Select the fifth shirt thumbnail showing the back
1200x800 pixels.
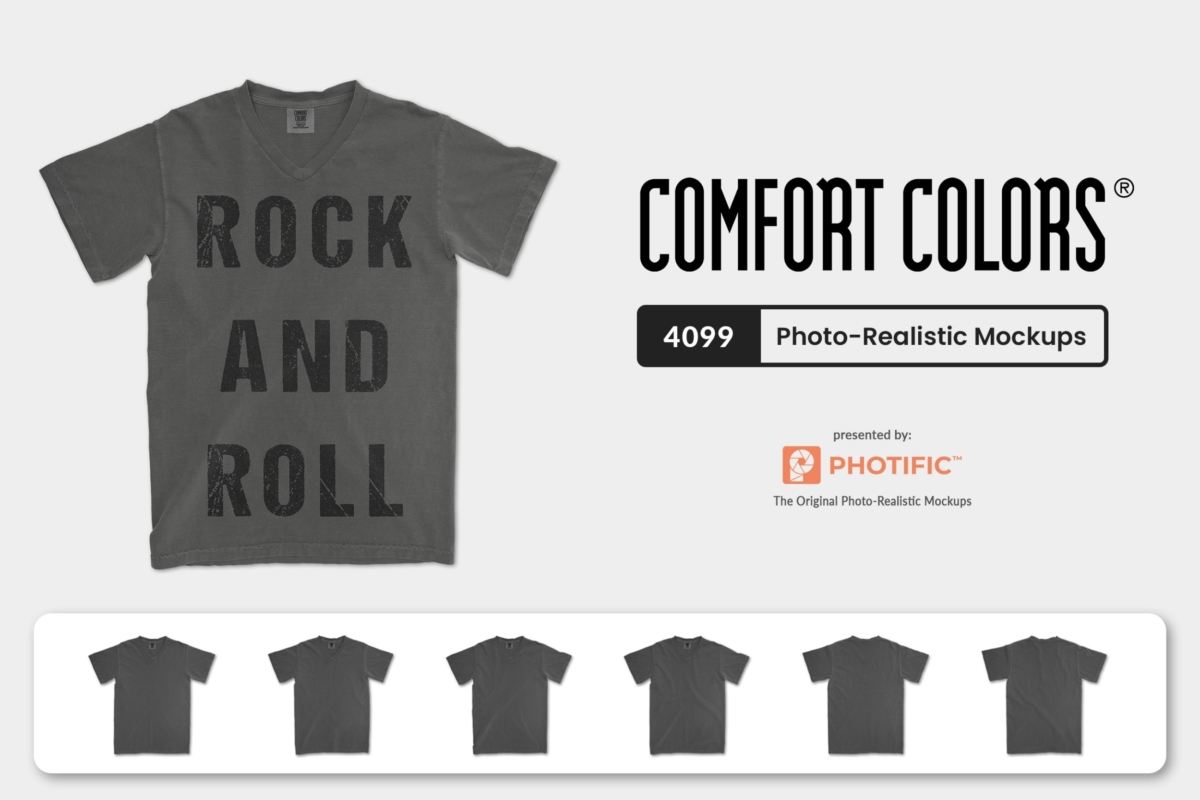[865, 695]
